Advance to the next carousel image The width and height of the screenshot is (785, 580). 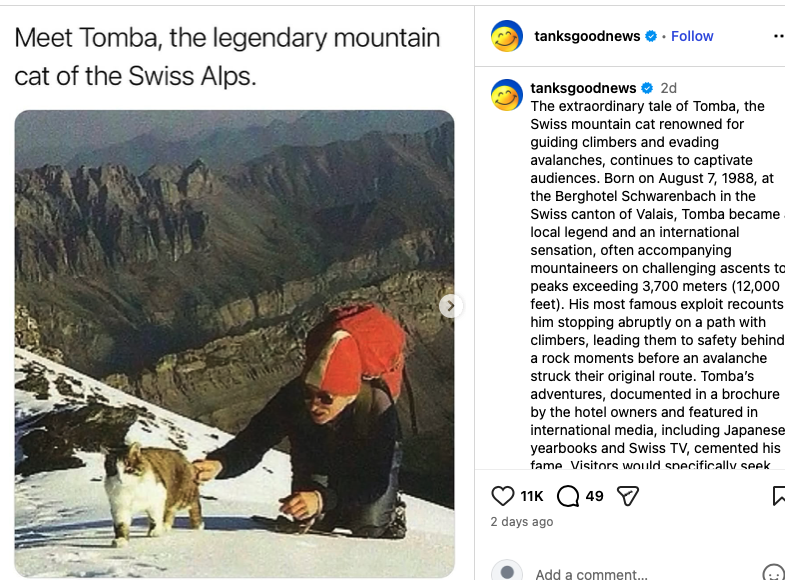click(451, 306)
